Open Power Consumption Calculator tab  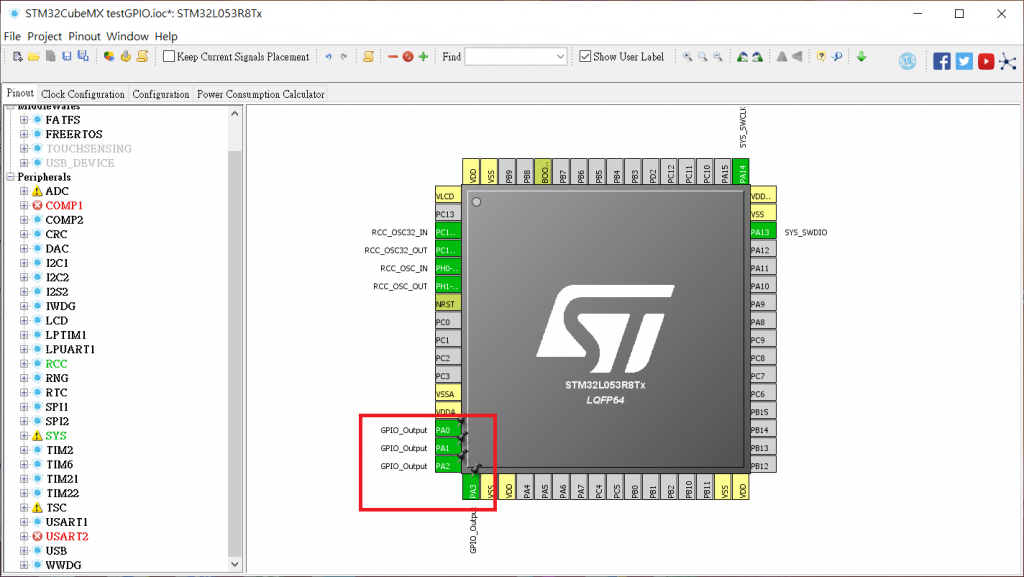click(x=261, y=94)
